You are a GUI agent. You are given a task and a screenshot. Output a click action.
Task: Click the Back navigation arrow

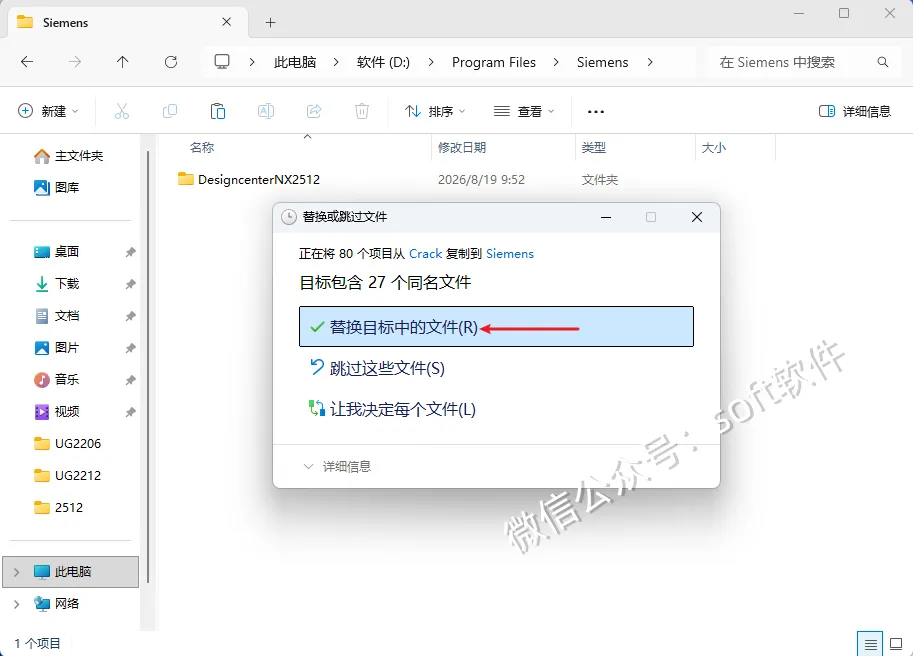click(x=27, y=62)
